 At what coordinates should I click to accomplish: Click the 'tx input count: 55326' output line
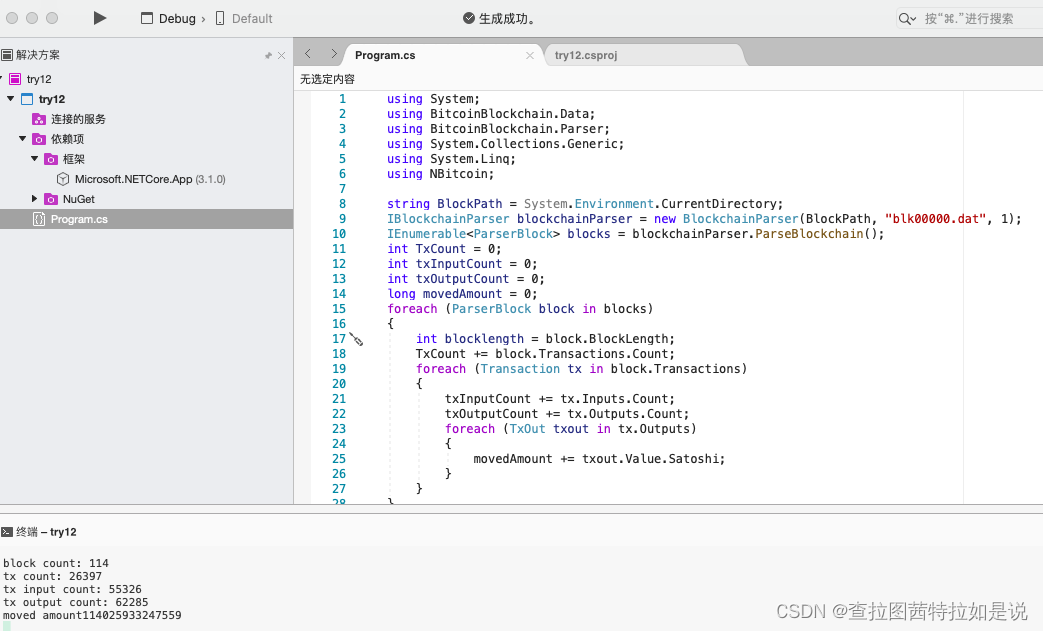click(72, 589)
